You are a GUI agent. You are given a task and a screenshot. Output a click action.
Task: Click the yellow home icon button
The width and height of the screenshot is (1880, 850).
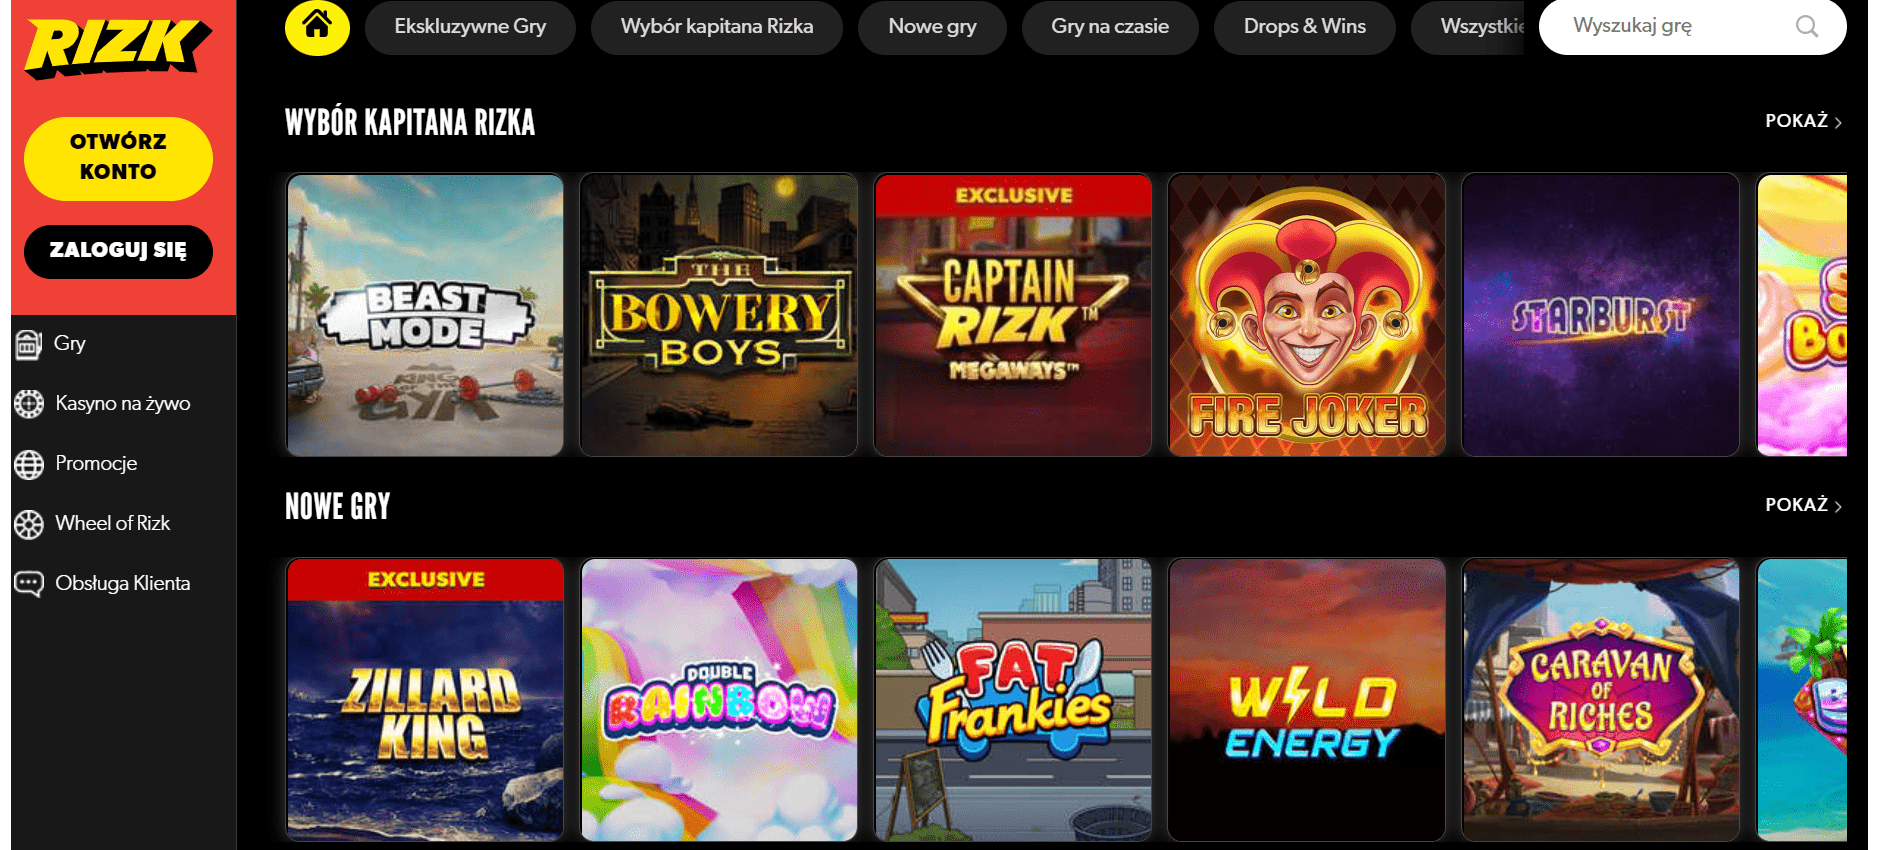pyautogui.click(x=317, y=26)
